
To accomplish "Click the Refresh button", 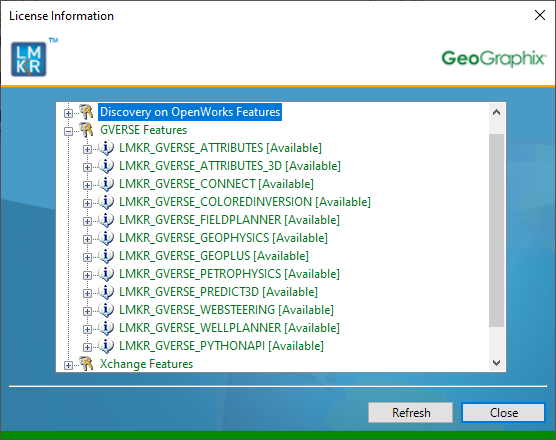I will 411,413.
